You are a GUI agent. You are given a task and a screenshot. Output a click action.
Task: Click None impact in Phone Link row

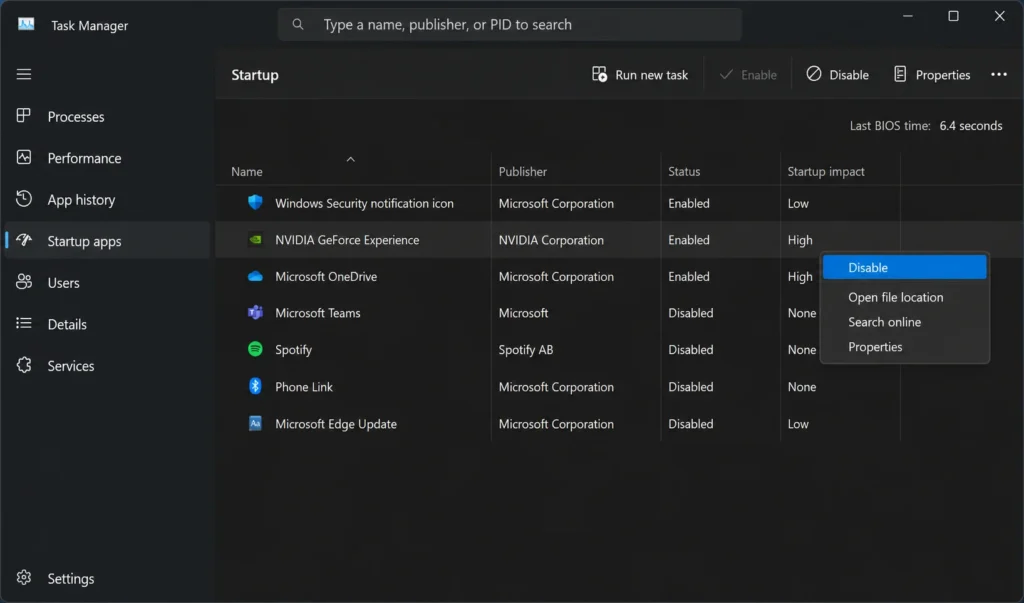point(801,387)
